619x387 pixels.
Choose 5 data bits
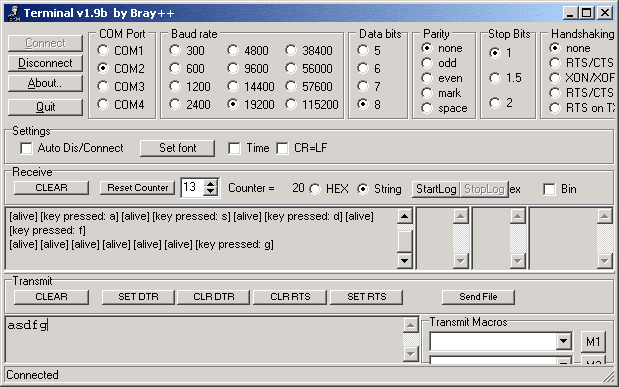[369, 51]
